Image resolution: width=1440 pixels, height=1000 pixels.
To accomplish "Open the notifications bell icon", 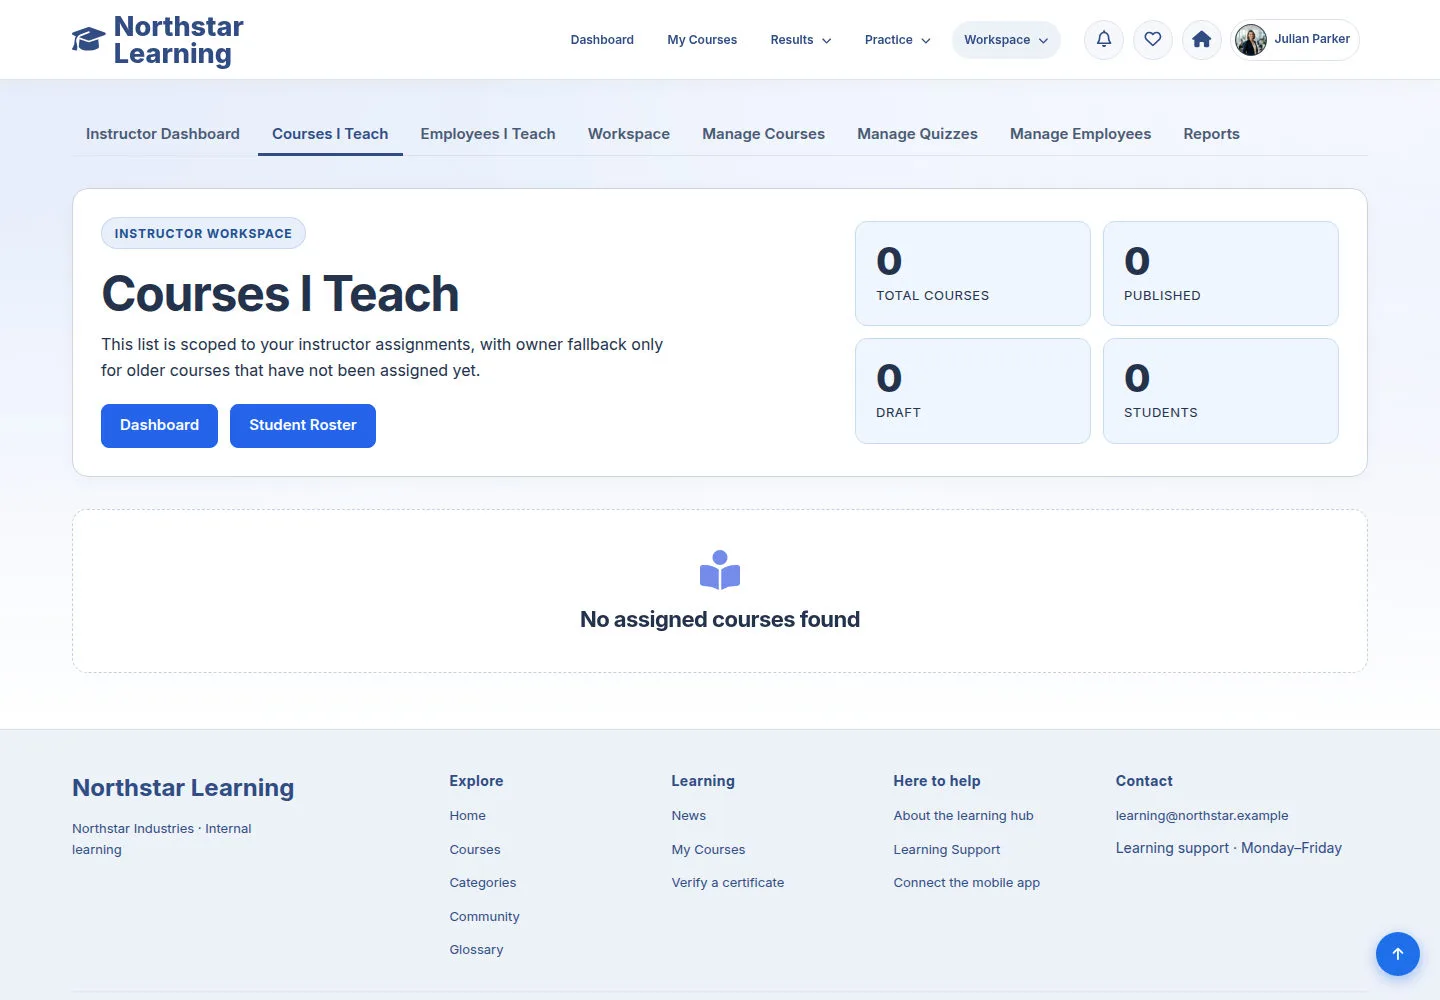I will click(1104, 40).
